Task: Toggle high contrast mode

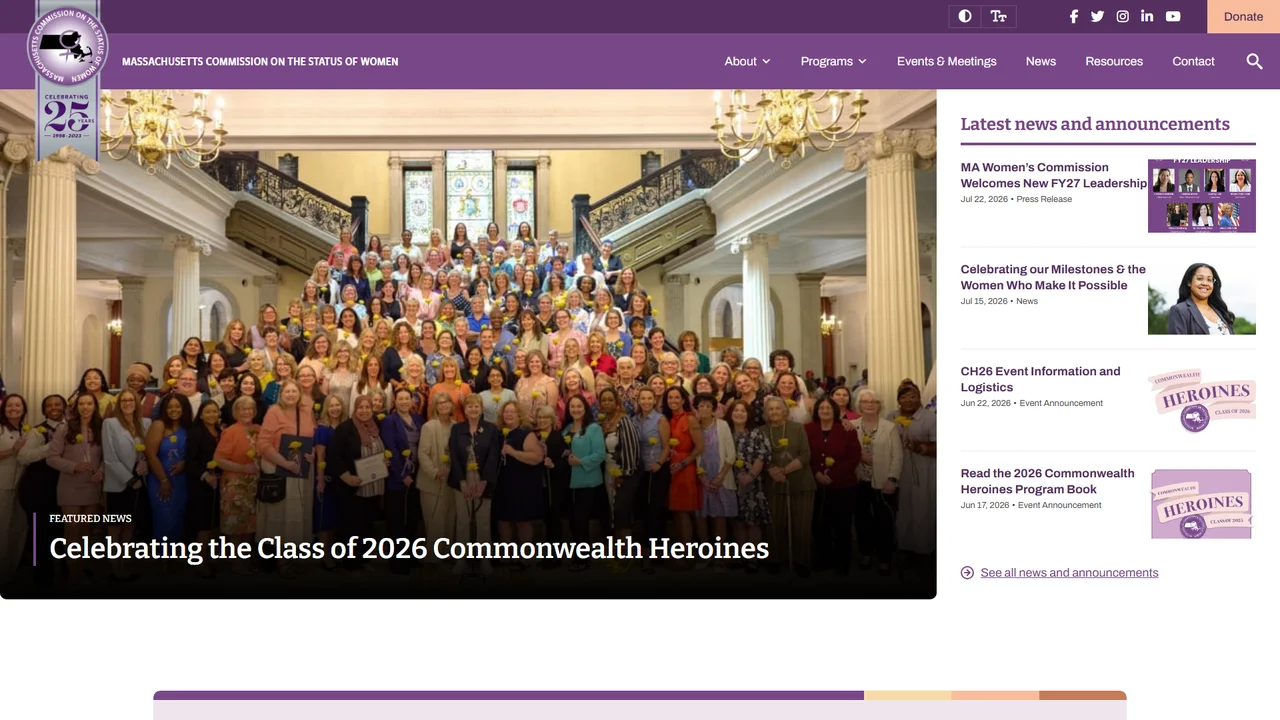Action: pos(965,16)
